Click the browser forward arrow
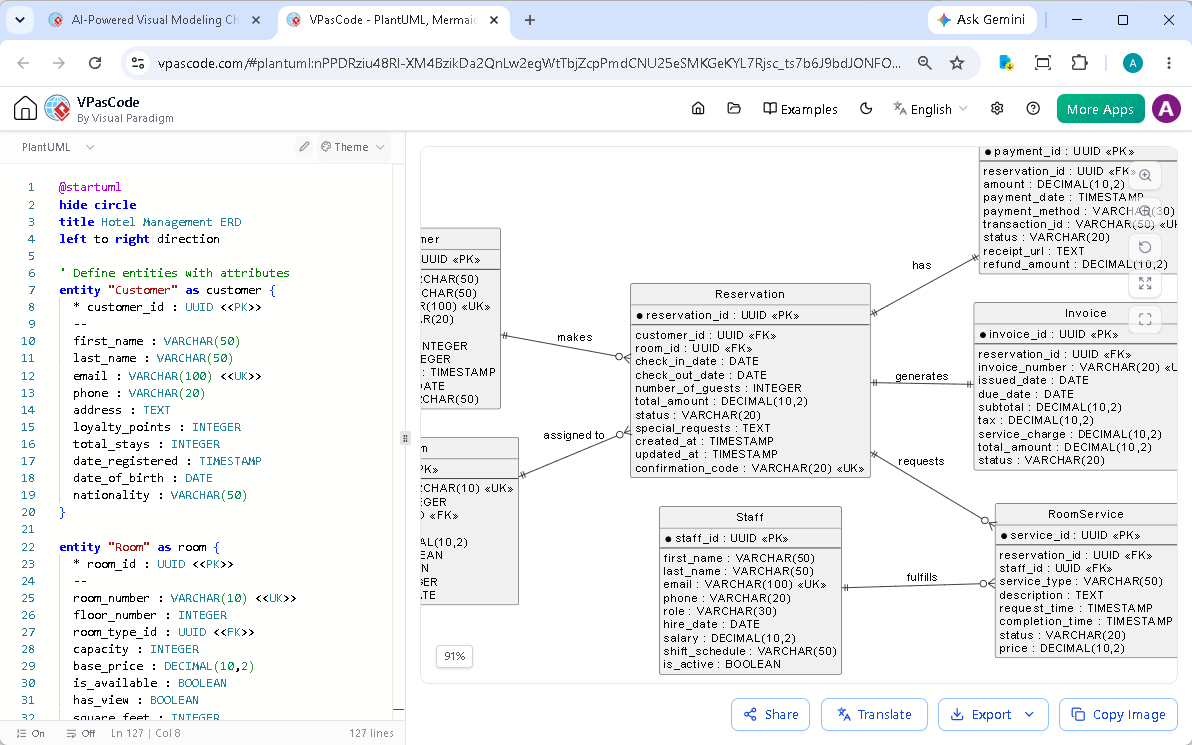Viewport: 1192px width, 745px height. pos(59,63)
